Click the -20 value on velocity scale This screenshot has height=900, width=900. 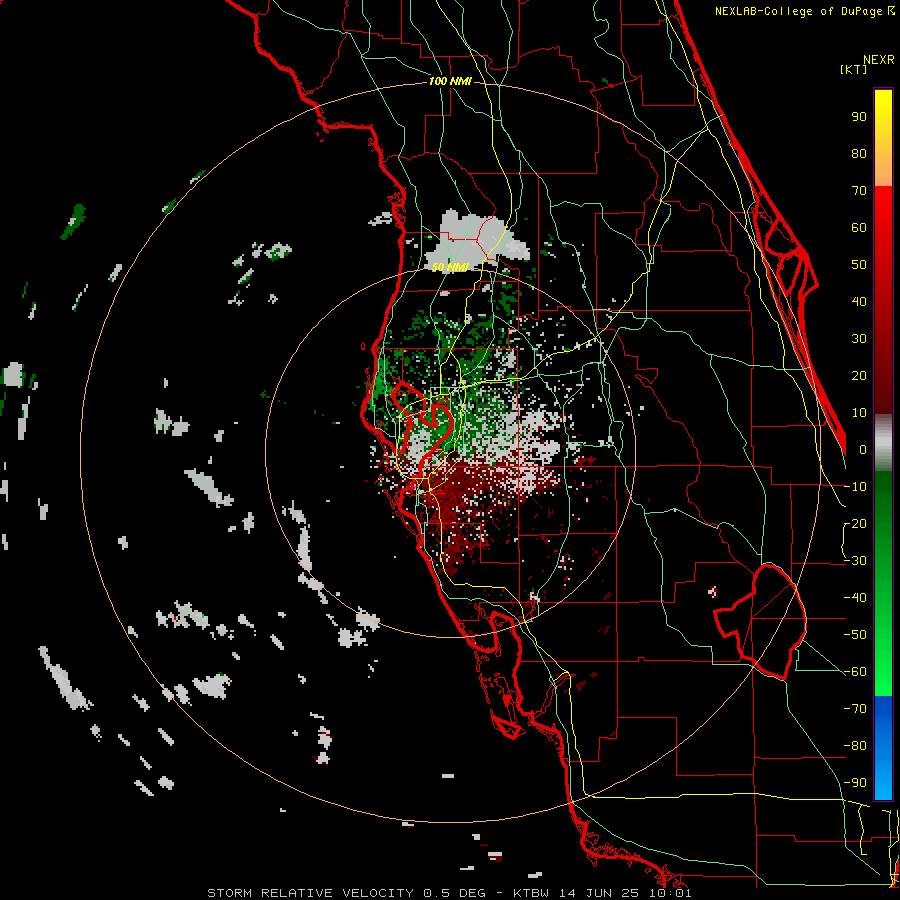855,524
